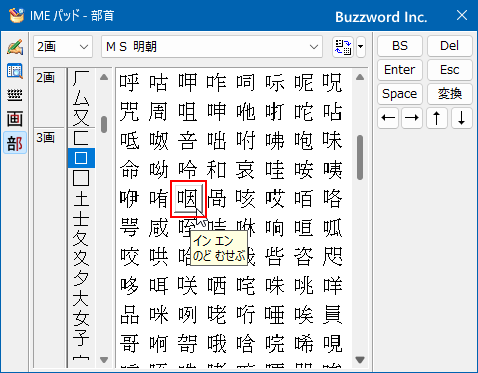
Task: Insert the kanji 咲
Action: (x=188, y=286)
